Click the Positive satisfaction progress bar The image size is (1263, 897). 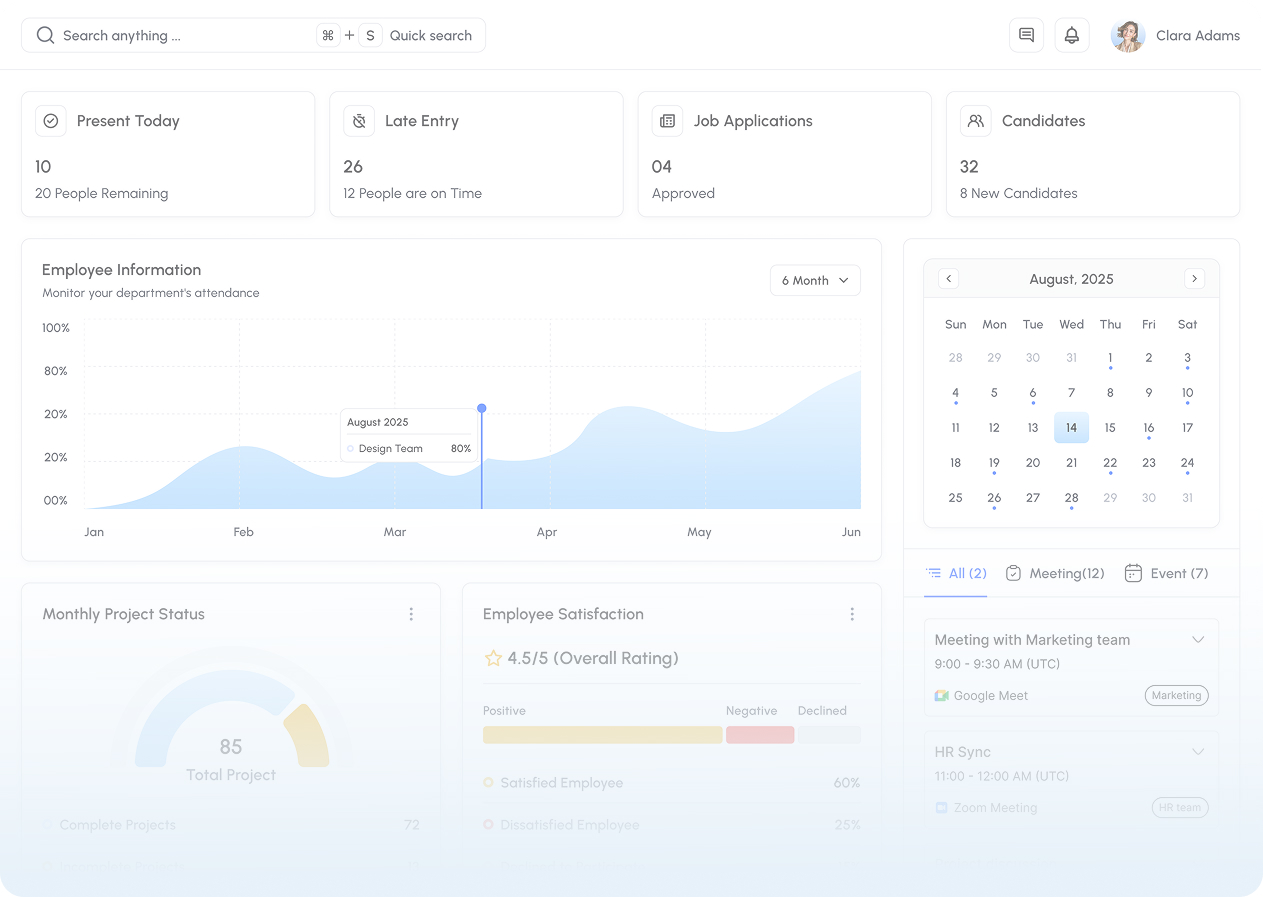[602, 734]
